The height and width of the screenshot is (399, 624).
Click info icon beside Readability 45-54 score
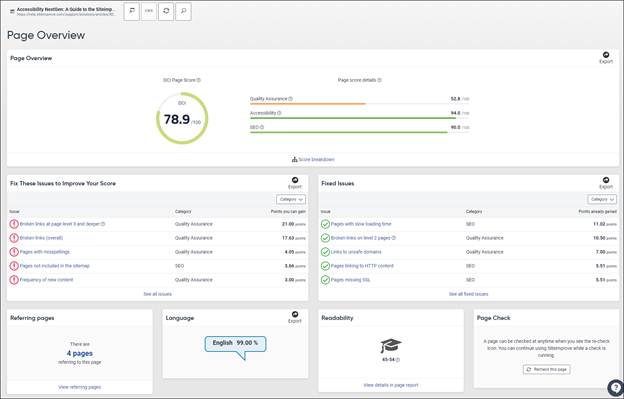click(x=398, y=360)
